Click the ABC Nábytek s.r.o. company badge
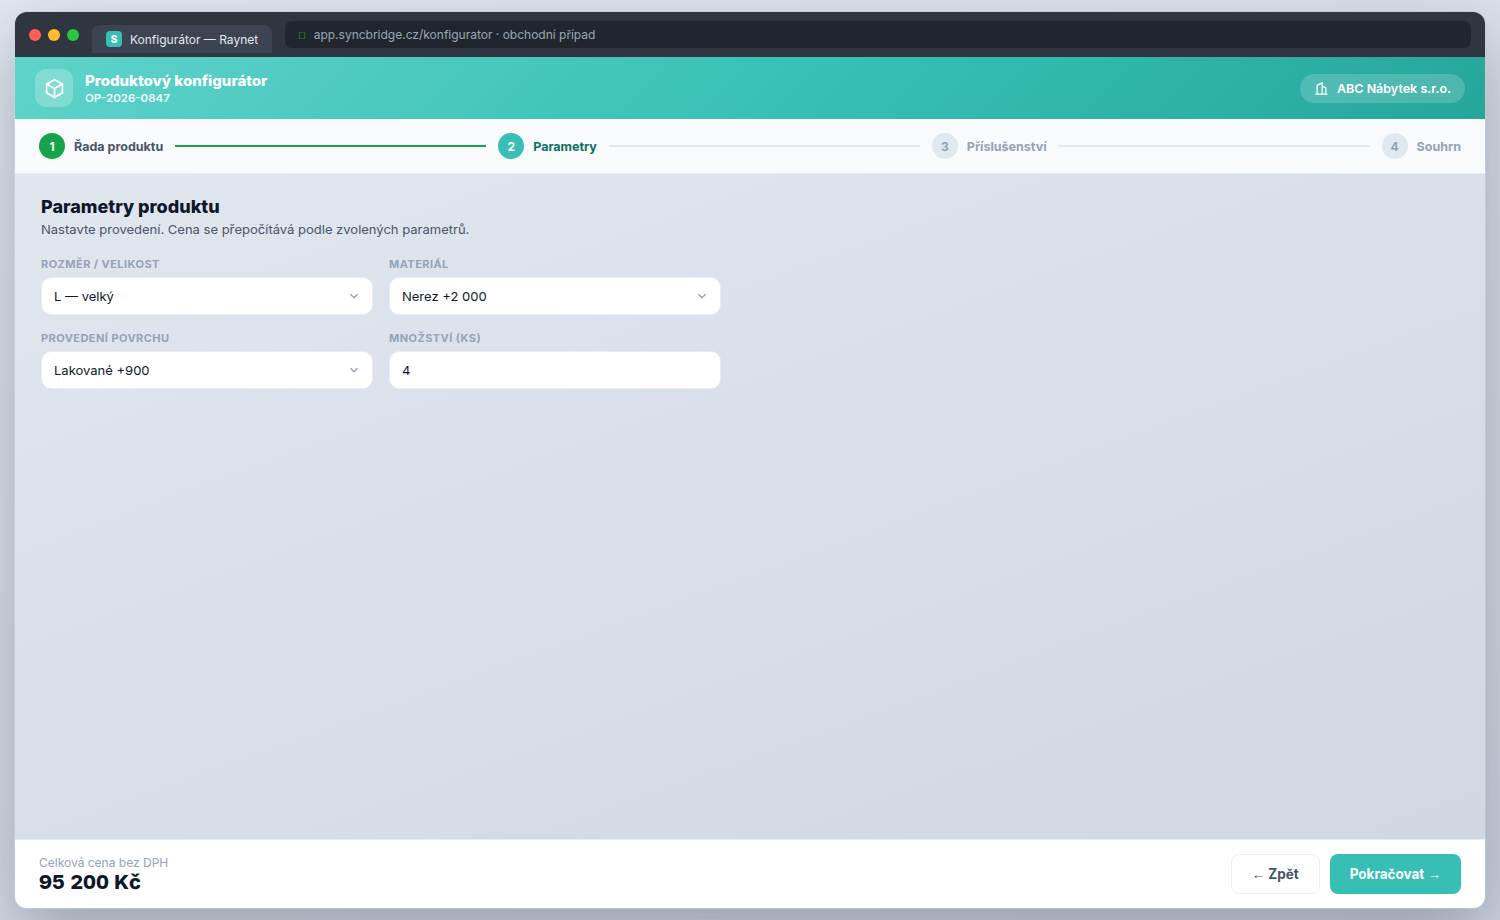Screen dimensions: 1500x920 pos(1382,89)
